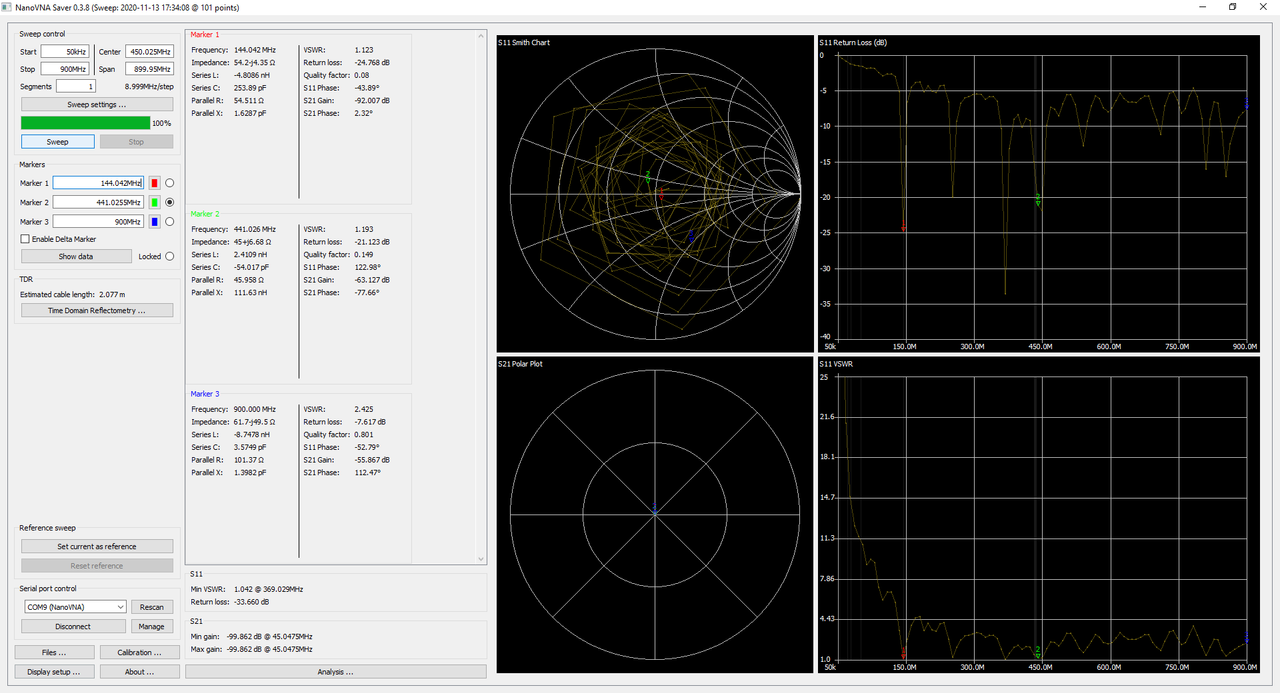Edit the Segments count field

76,87
